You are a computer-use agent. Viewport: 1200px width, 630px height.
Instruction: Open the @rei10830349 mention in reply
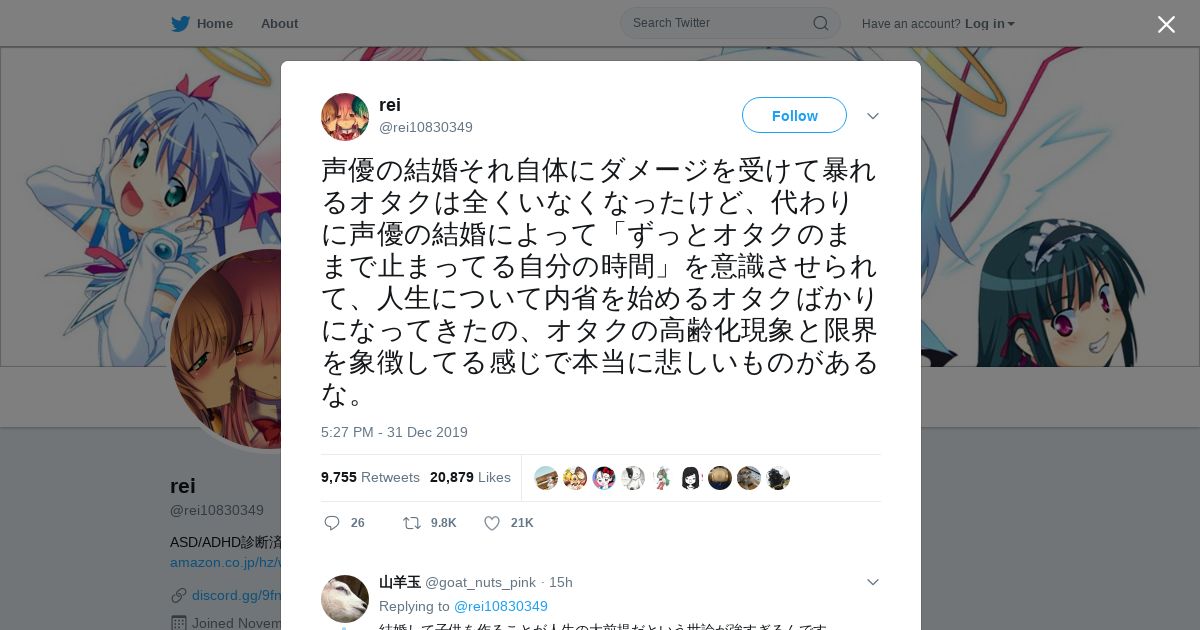click(501, 606)
